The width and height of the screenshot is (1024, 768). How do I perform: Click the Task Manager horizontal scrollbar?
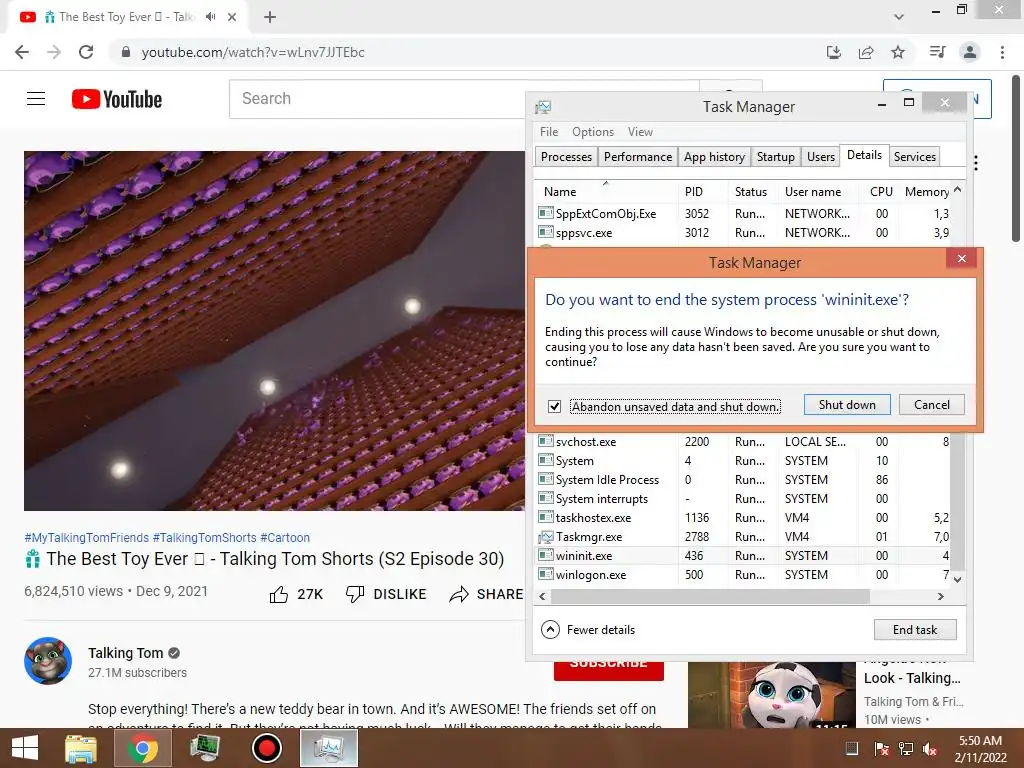pyautogui.click(x=710, y=596)
